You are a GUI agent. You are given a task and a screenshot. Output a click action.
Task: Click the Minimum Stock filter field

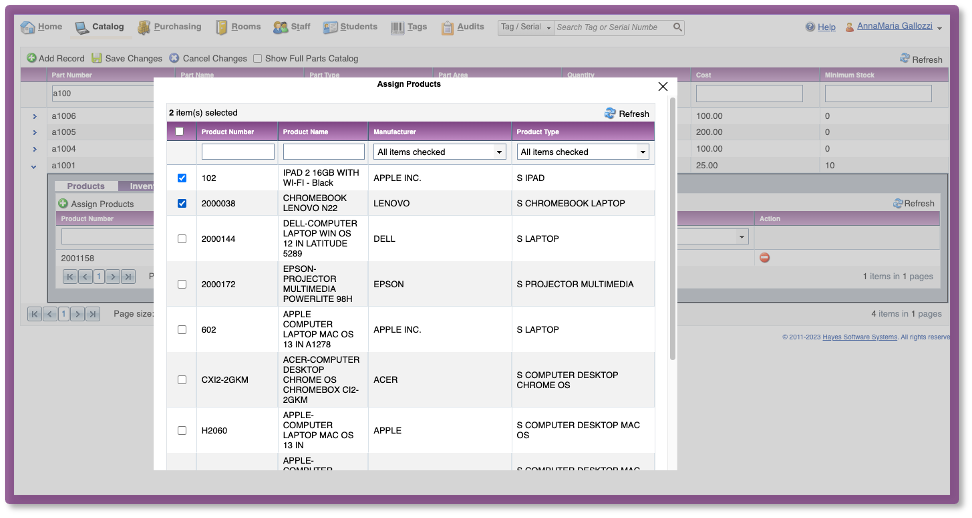click(x=878, y=94)
